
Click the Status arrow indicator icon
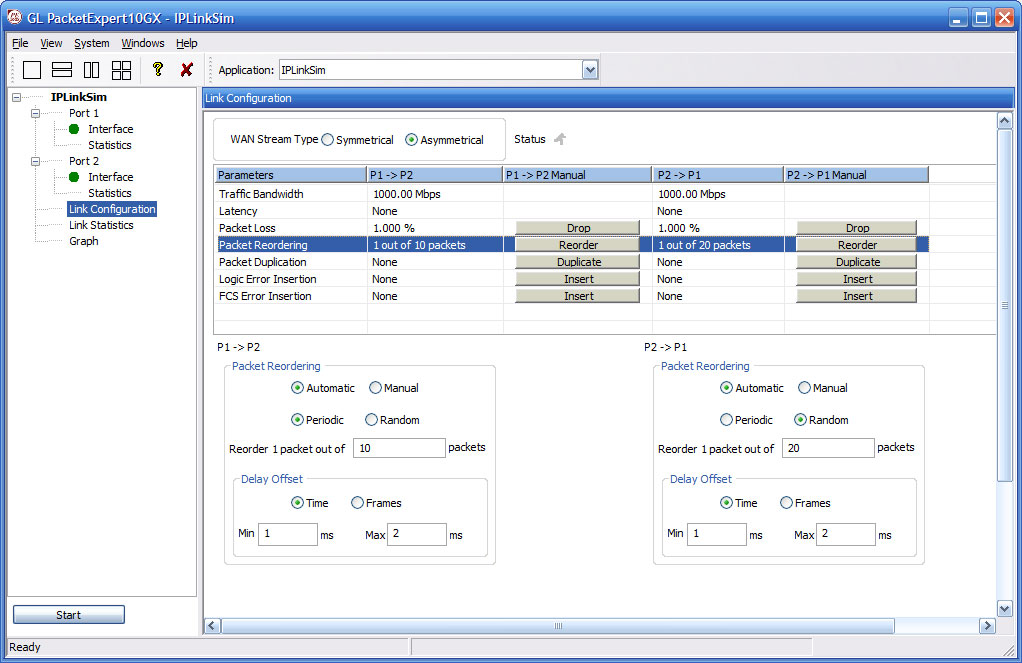560,139
